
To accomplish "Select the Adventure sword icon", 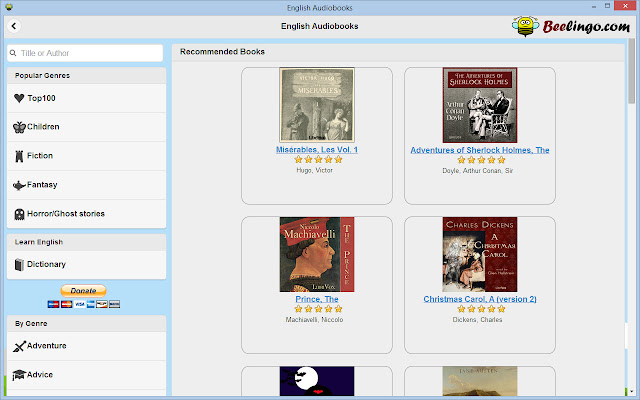I will pyautogui.click(x=19, y=346).
